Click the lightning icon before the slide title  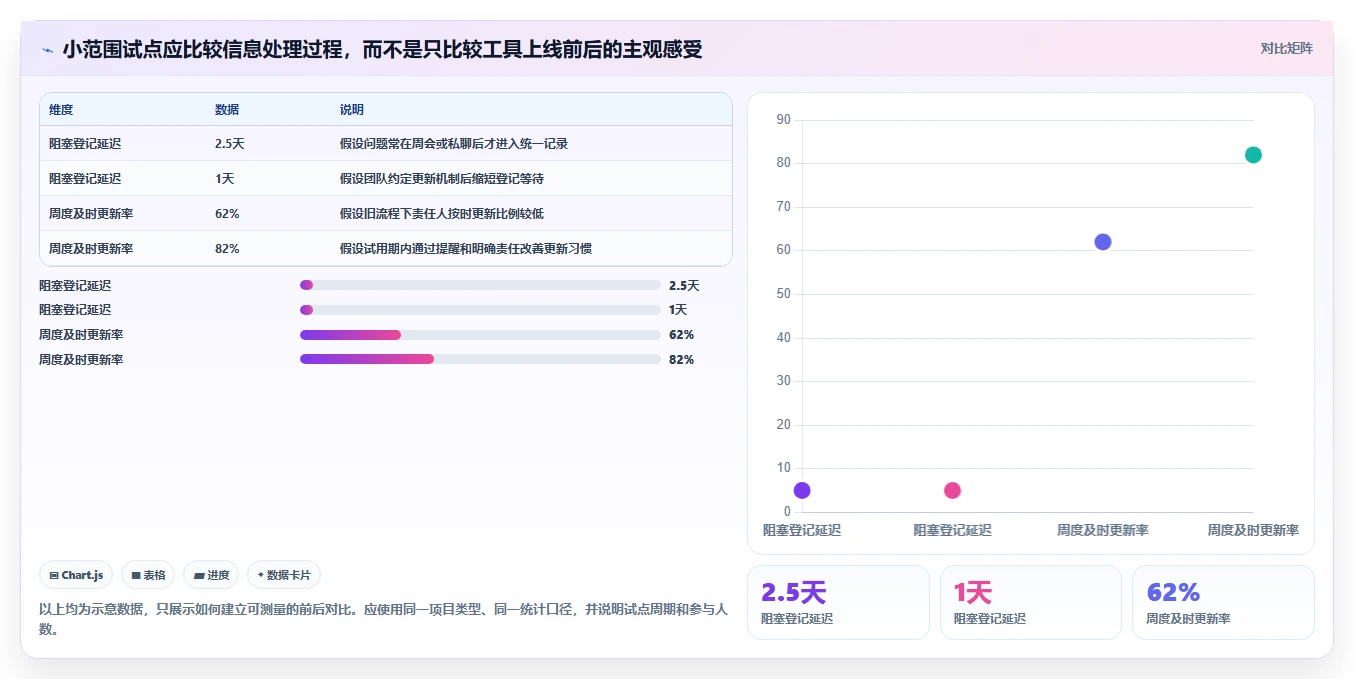click(x=47, y=49)
